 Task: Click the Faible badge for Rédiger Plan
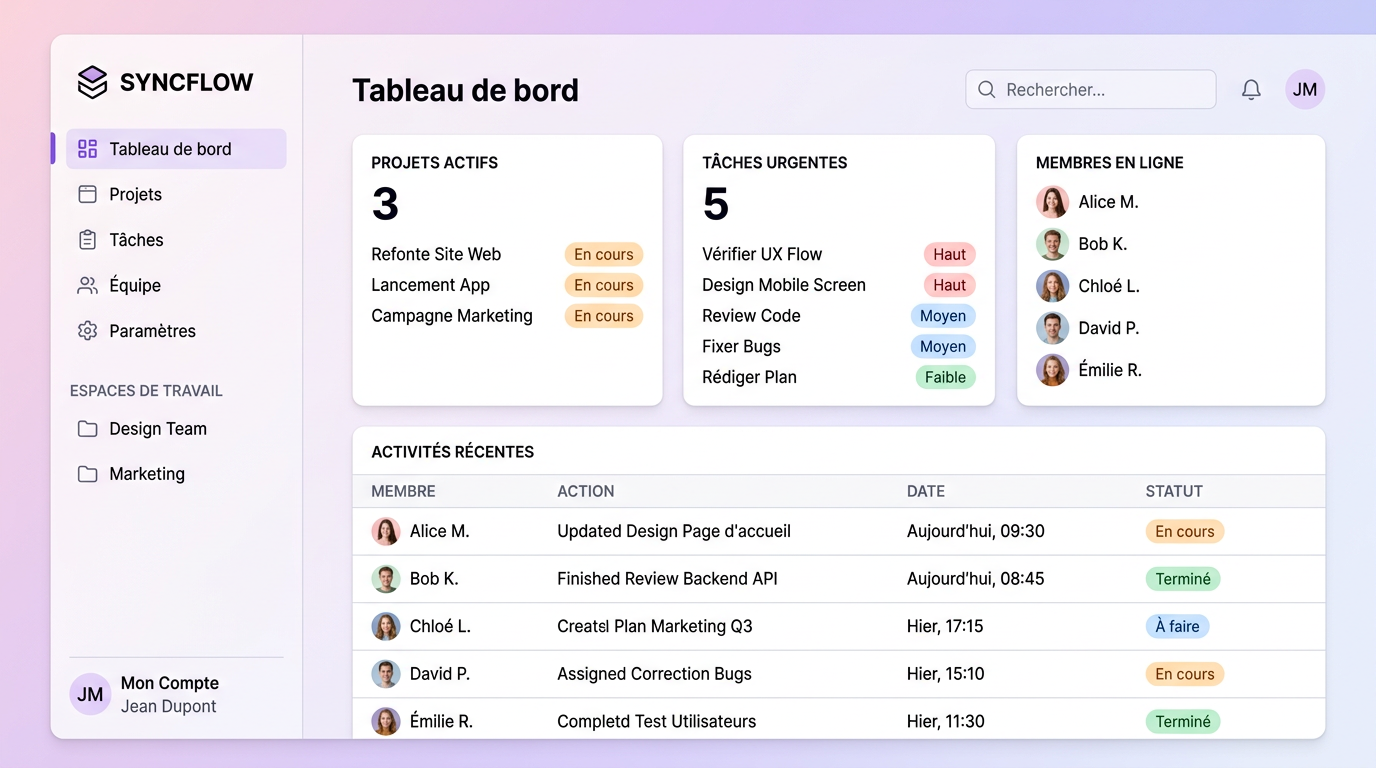pyautogui.click(x=945, y=377)
